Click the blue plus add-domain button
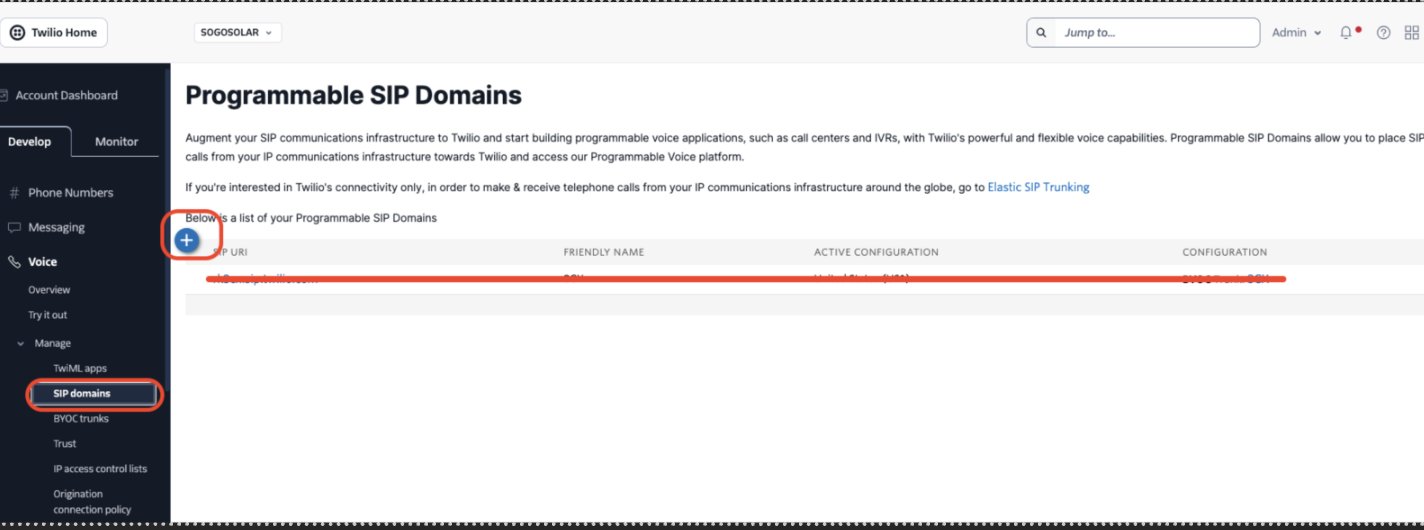The height and width of the screenshot is (530, 1424). tap(186, 240)
